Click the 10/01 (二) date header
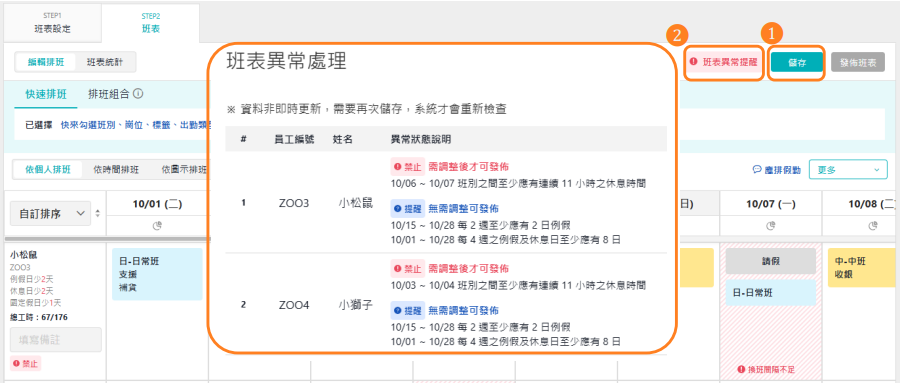This screenshot has height=383, width=900. click(x=157, y=203)
